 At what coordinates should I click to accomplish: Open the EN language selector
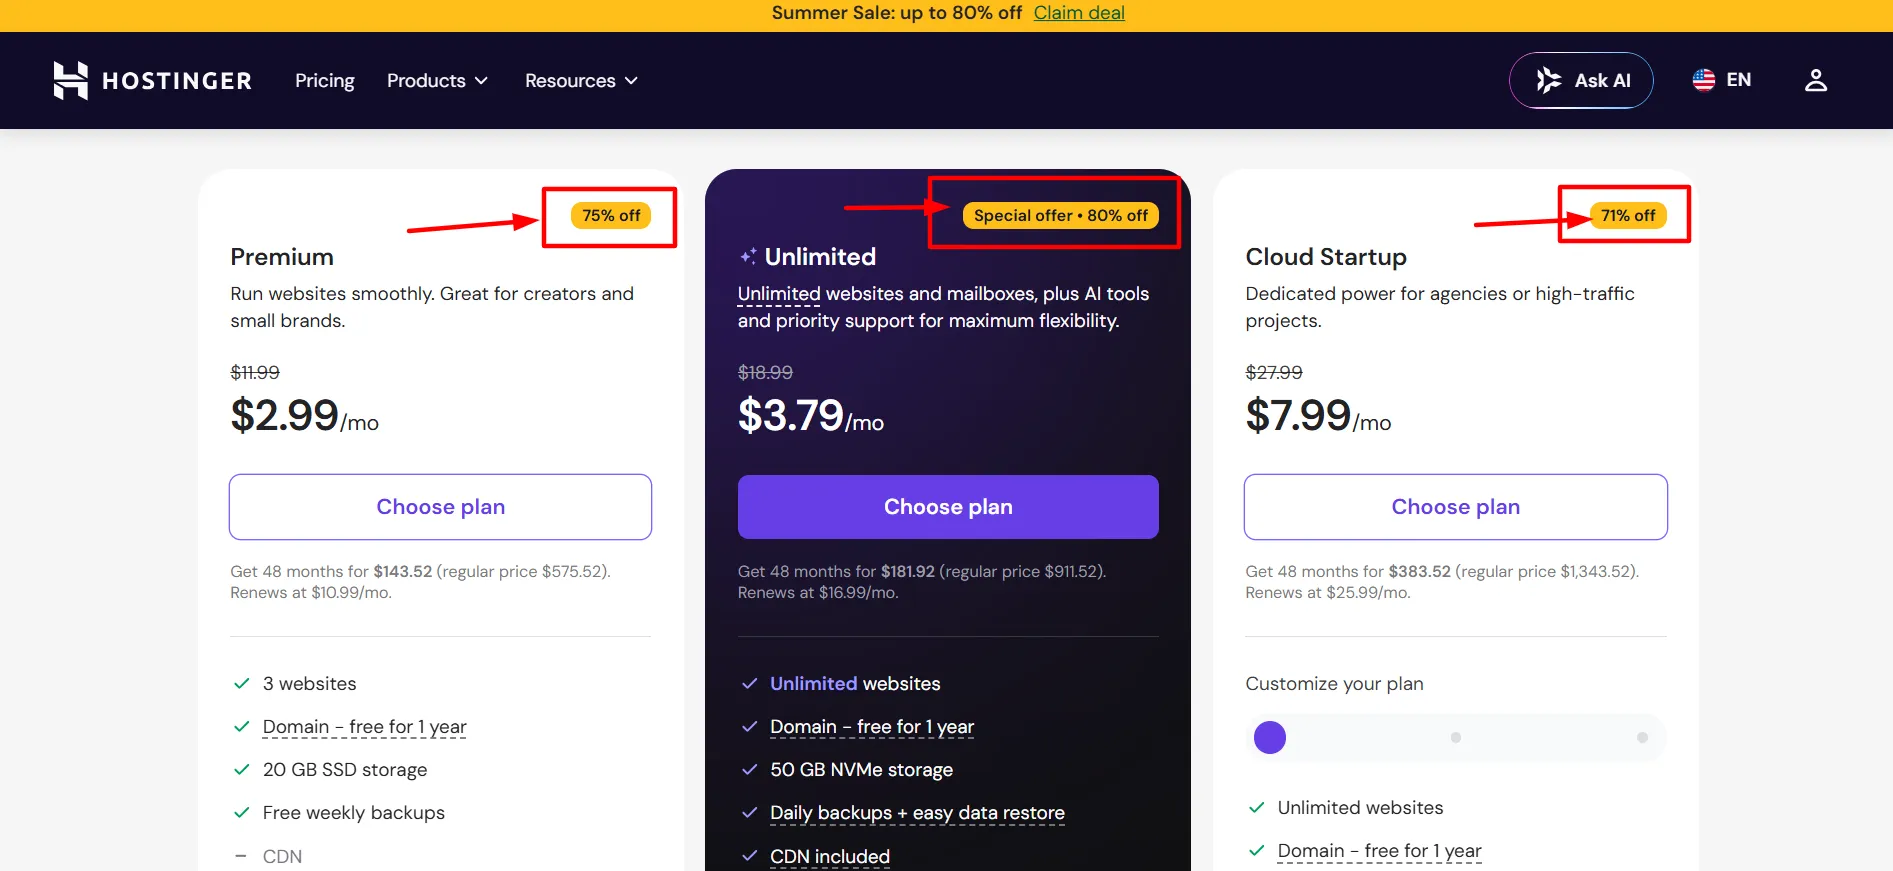click(1722, 80)
